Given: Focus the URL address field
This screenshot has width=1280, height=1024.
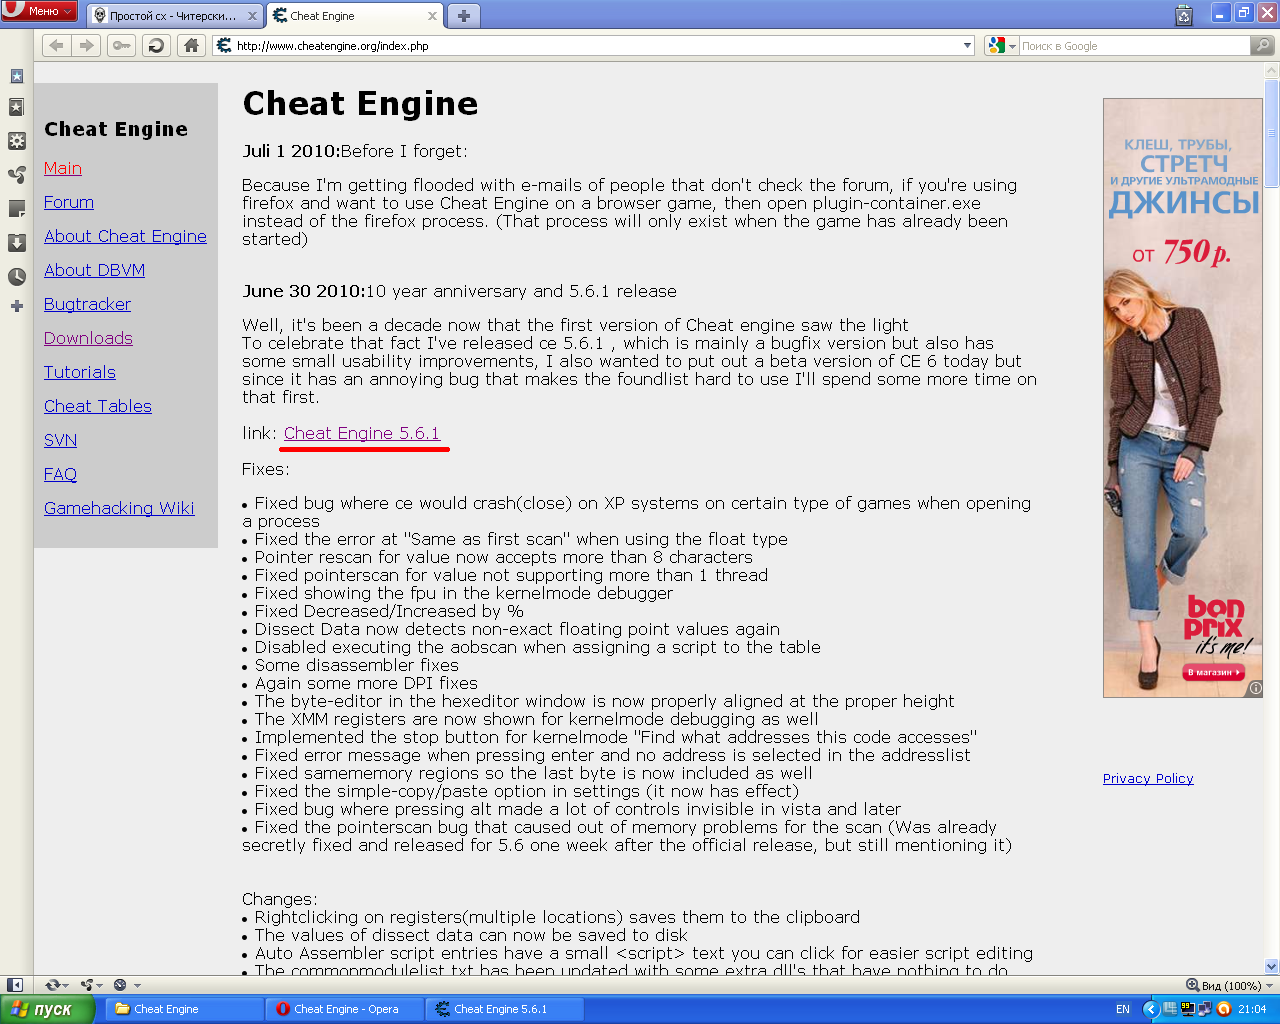Looking at the screenshot, I should (x=597, y=45).
